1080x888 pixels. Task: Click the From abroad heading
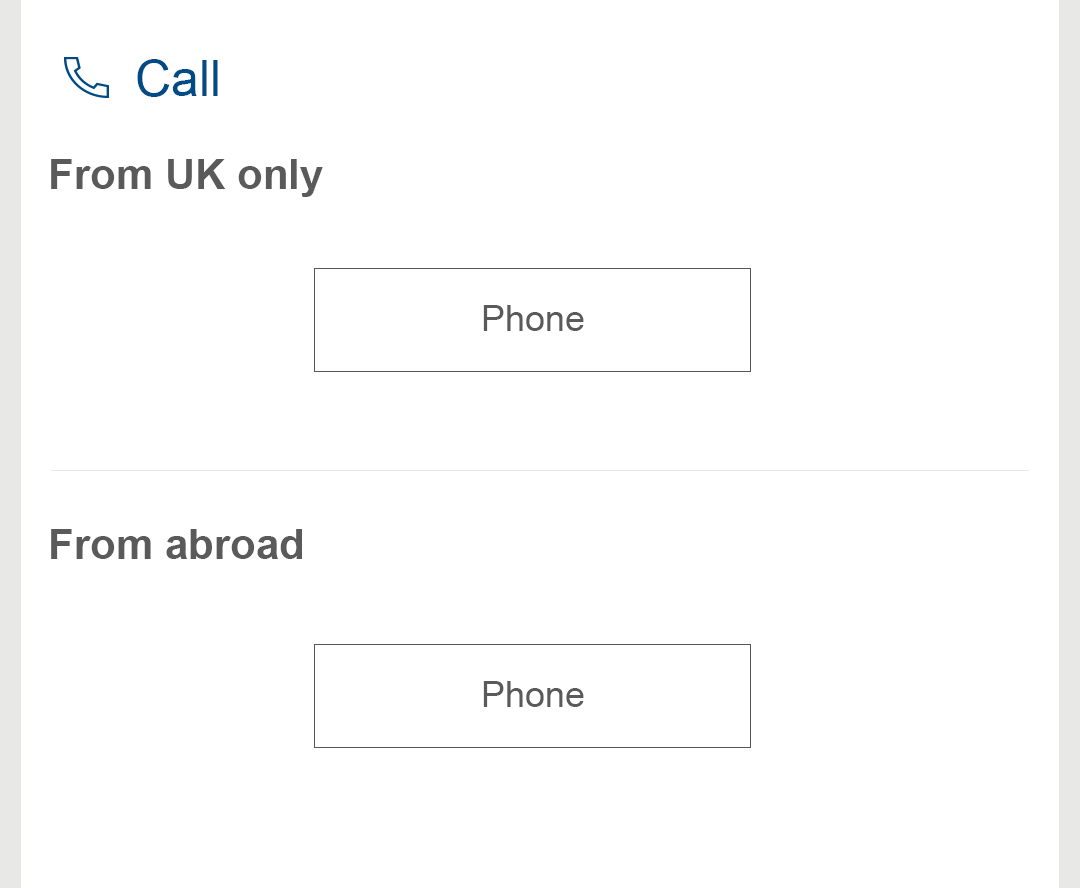(176, 545)
